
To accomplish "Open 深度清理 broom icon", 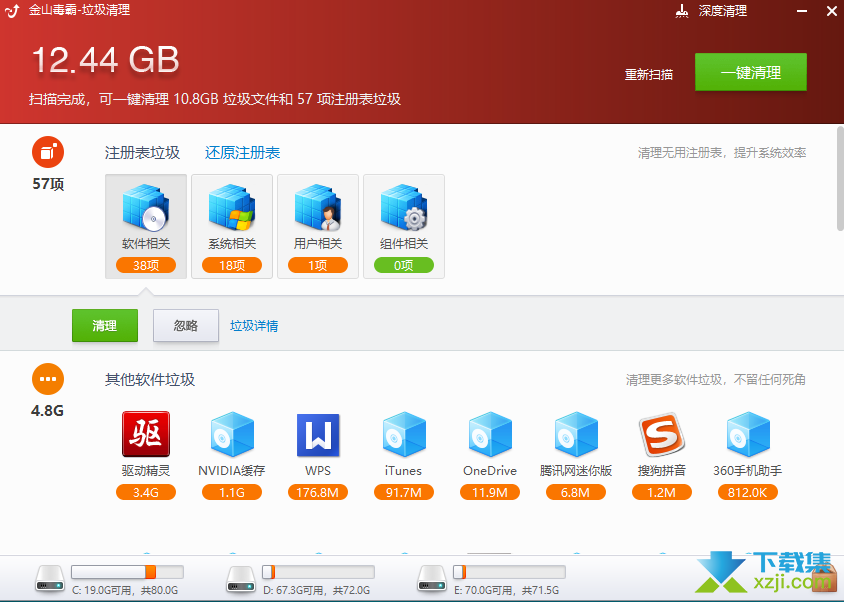I will (681, 11).
